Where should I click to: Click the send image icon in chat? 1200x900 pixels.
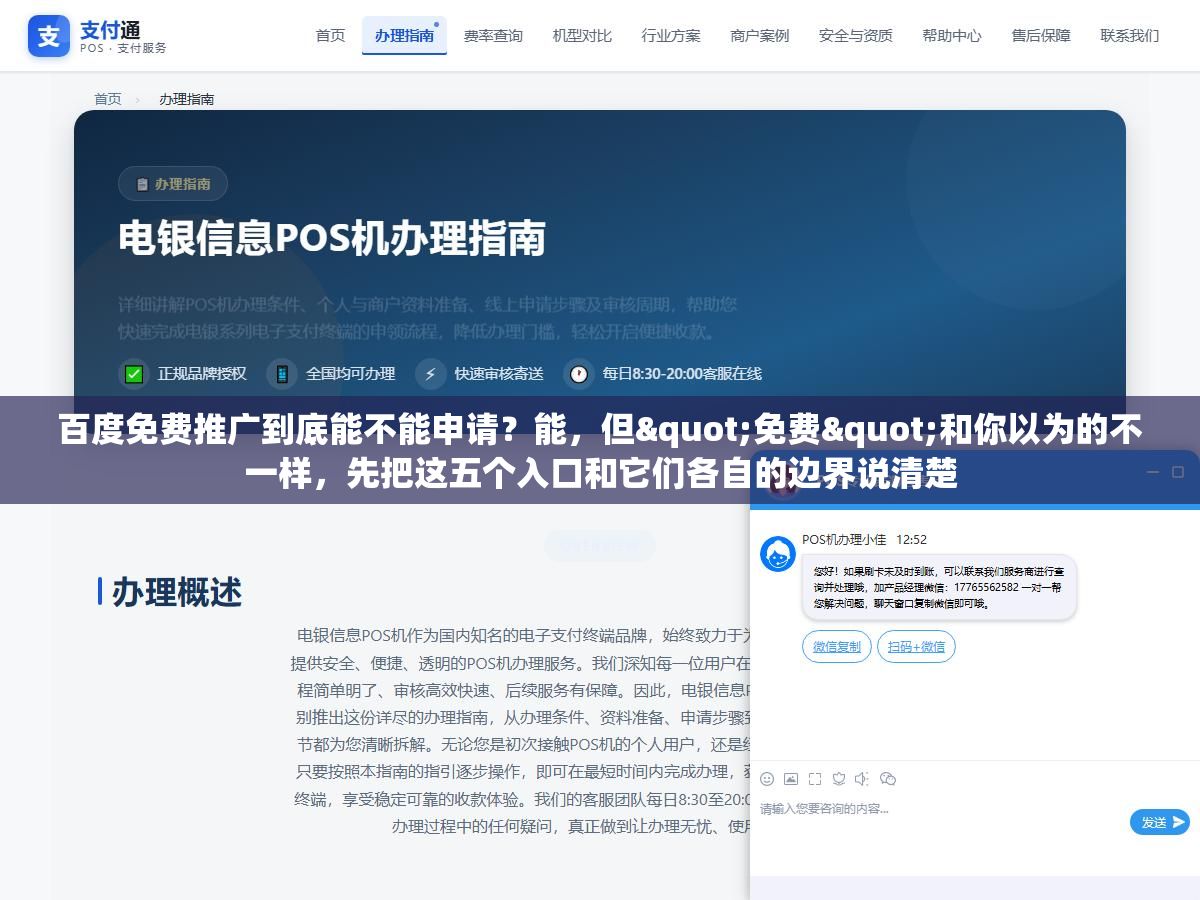coord(791,779)
